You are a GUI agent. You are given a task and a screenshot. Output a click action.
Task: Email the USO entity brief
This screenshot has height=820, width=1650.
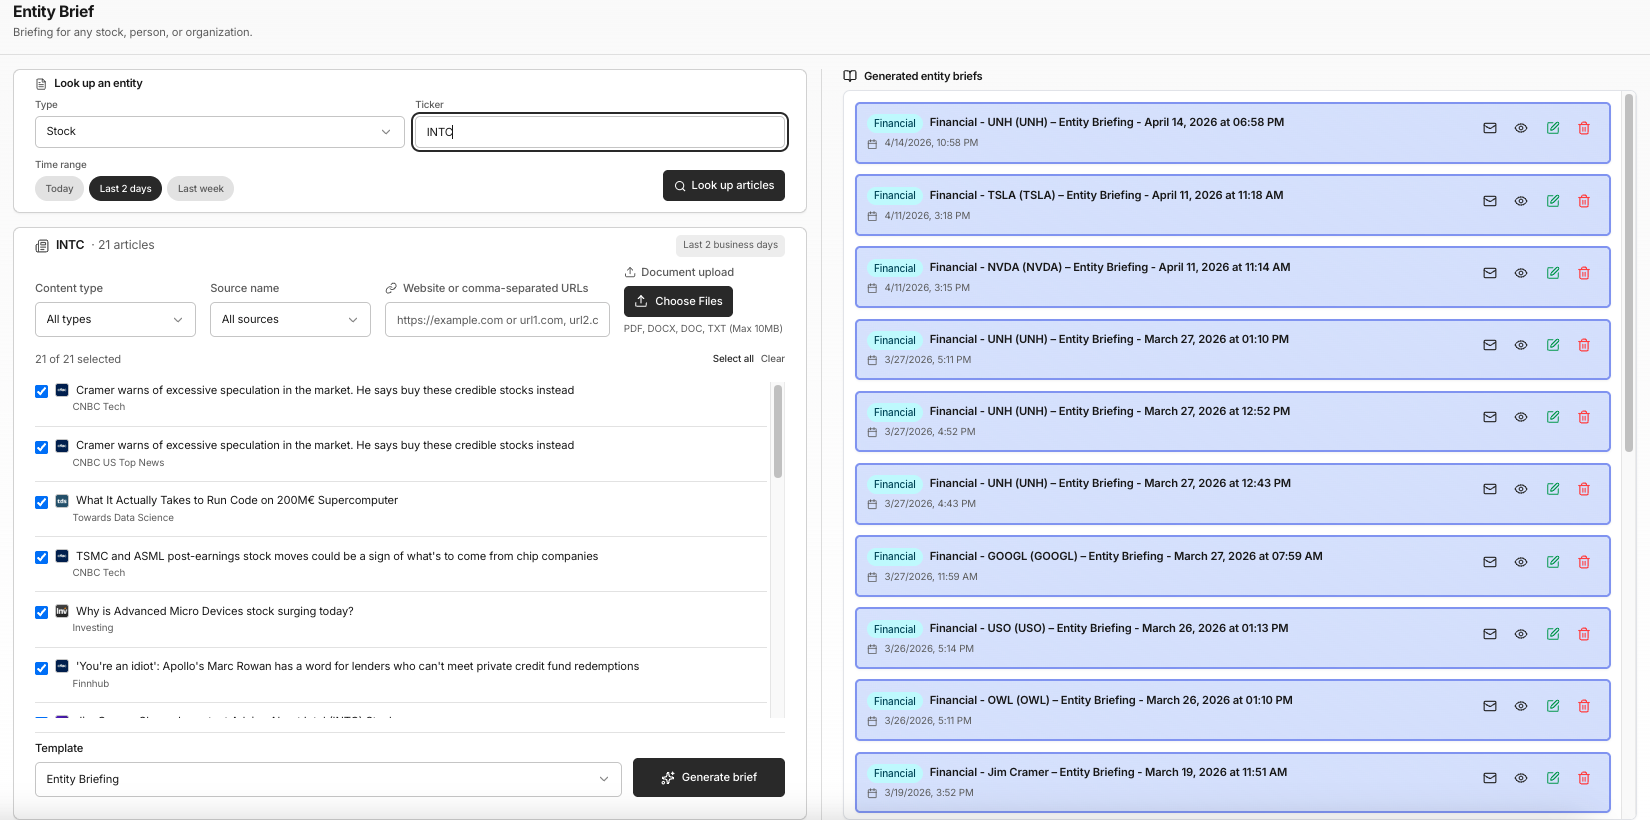(1490, 634)
